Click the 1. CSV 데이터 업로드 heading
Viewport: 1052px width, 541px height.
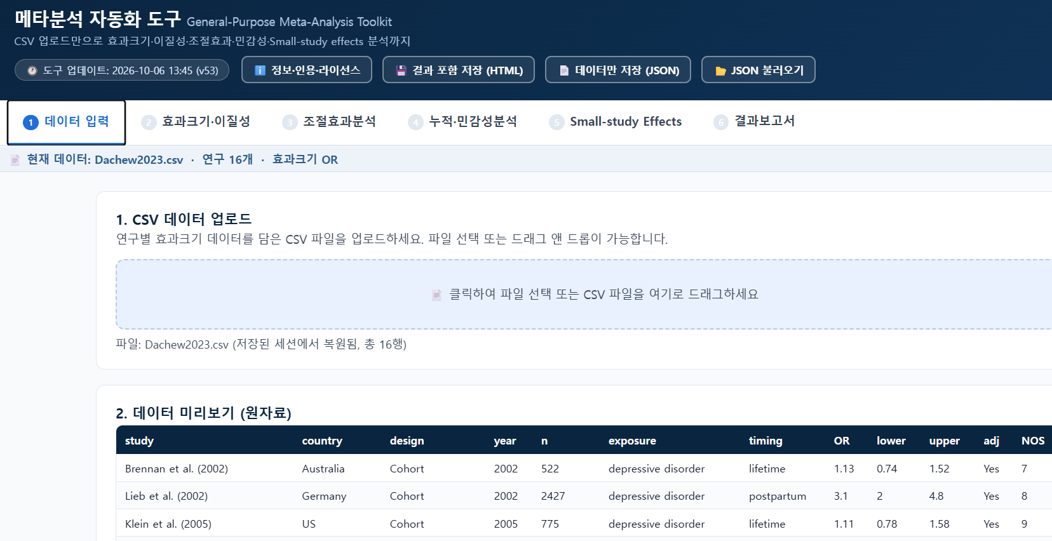[x=184, y=219]
